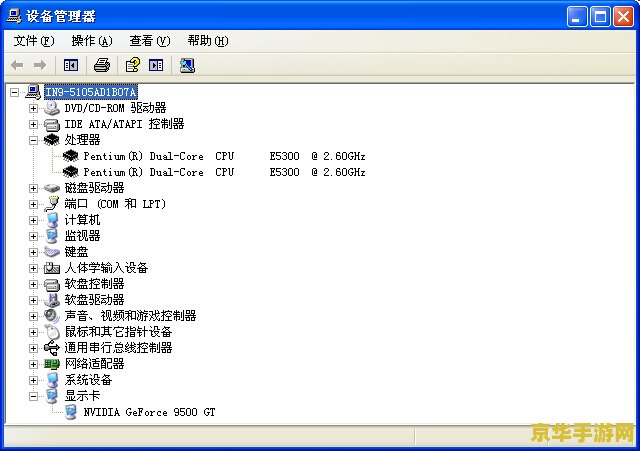Select the 磁盘驱动器 label
This screenshot has width=640, height=451.
pos(94,188)
